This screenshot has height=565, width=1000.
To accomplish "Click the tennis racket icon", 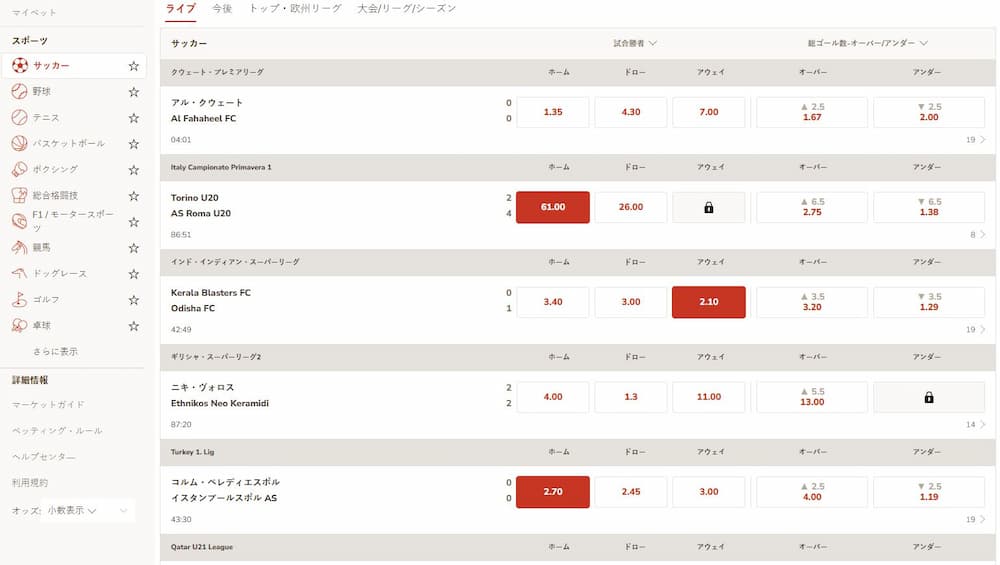I will [20, 117].
